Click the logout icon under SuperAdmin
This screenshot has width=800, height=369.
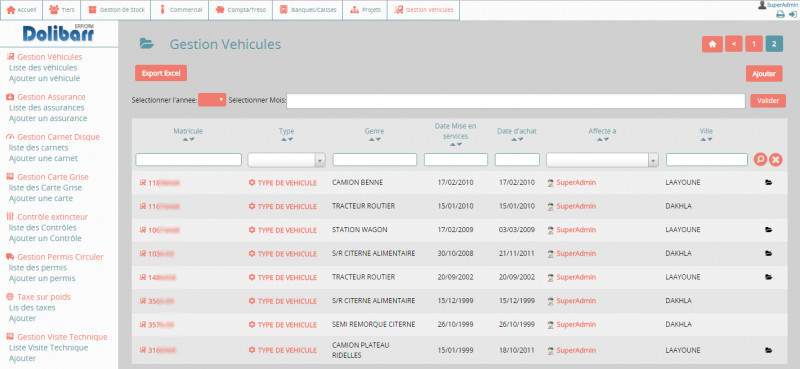coord(792,14)
